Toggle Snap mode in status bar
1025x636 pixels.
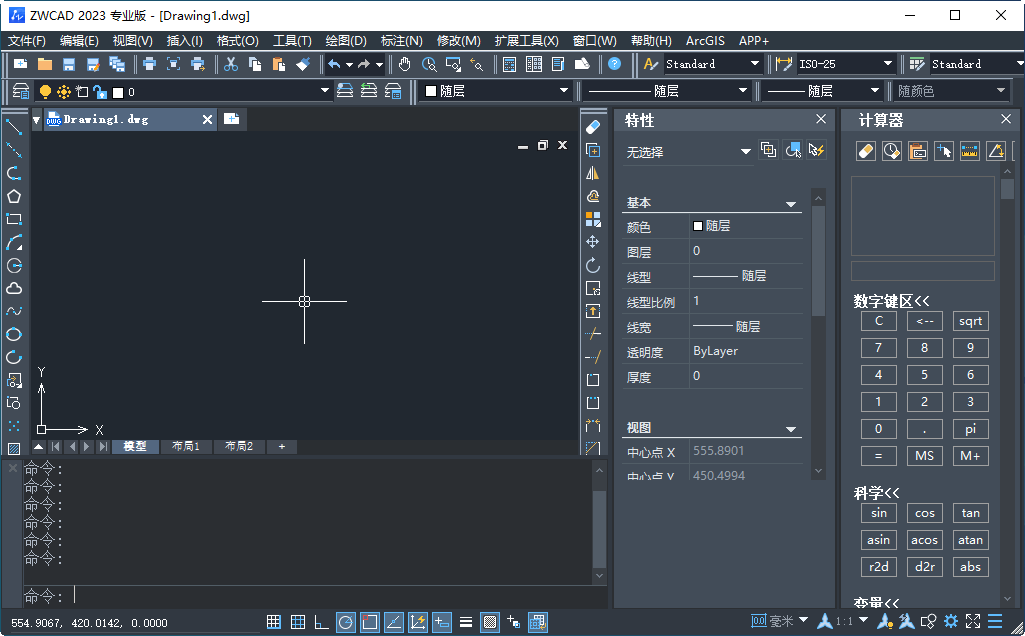coord(274,622)
